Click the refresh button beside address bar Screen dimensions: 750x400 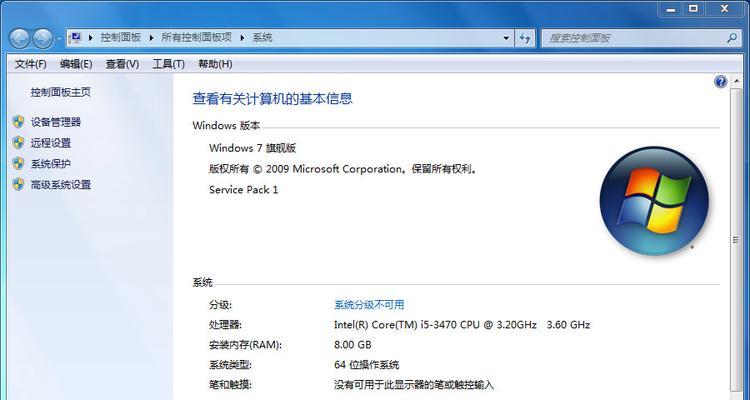tap(525, 38)
